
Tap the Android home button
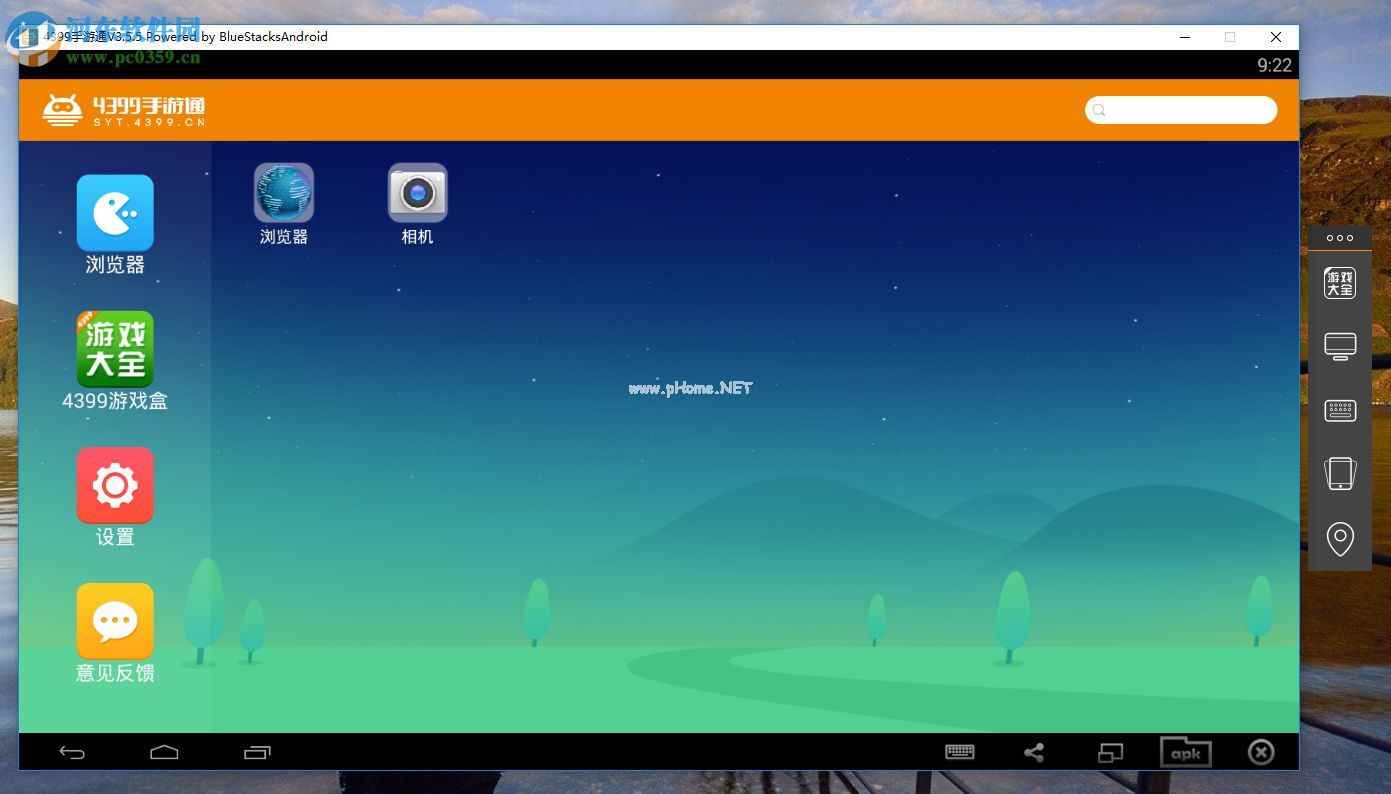click(x=164, y=752)
